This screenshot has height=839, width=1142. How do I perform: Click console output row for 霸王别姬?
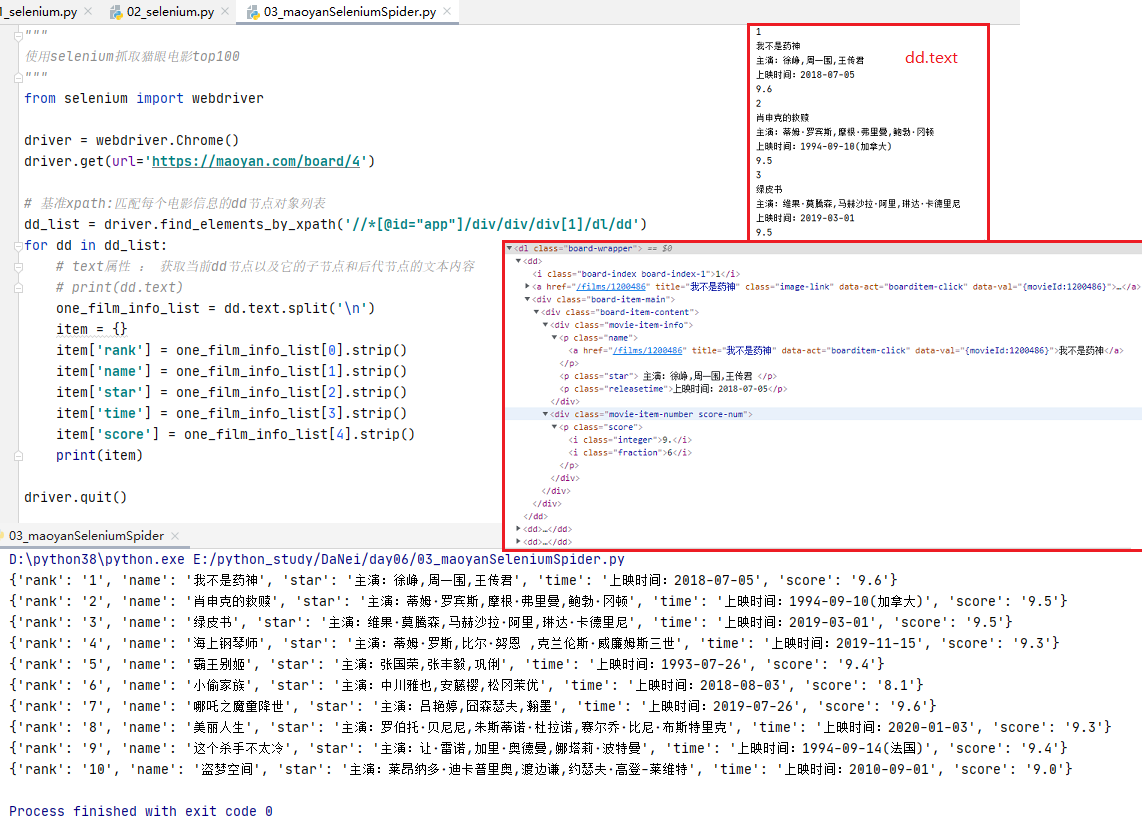coord(446,664)
